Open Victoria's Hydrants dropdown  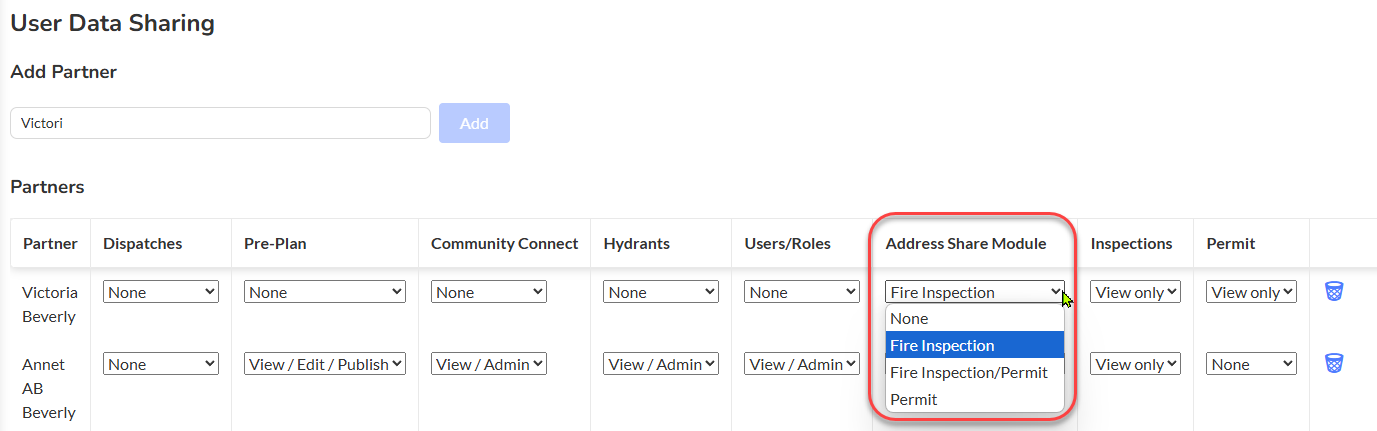pos(661,292)
